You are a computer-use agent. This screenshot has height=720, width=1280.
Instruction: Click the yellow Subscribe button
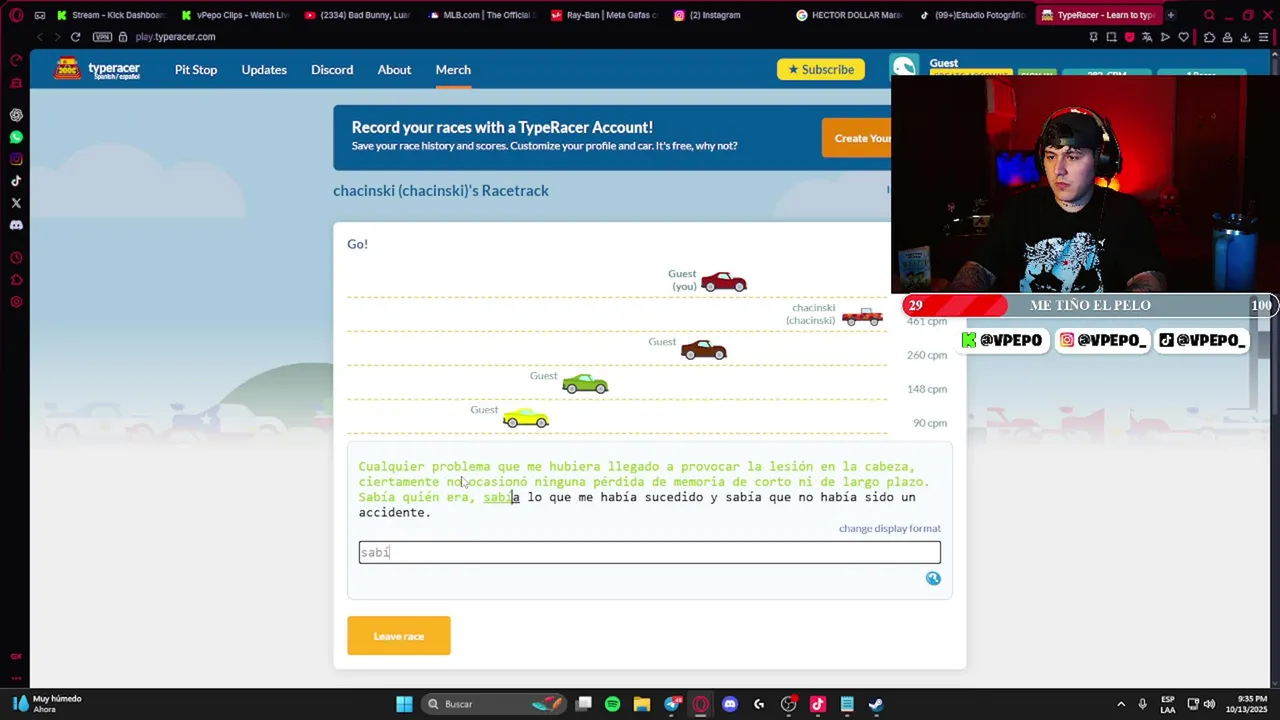point(821,69)
